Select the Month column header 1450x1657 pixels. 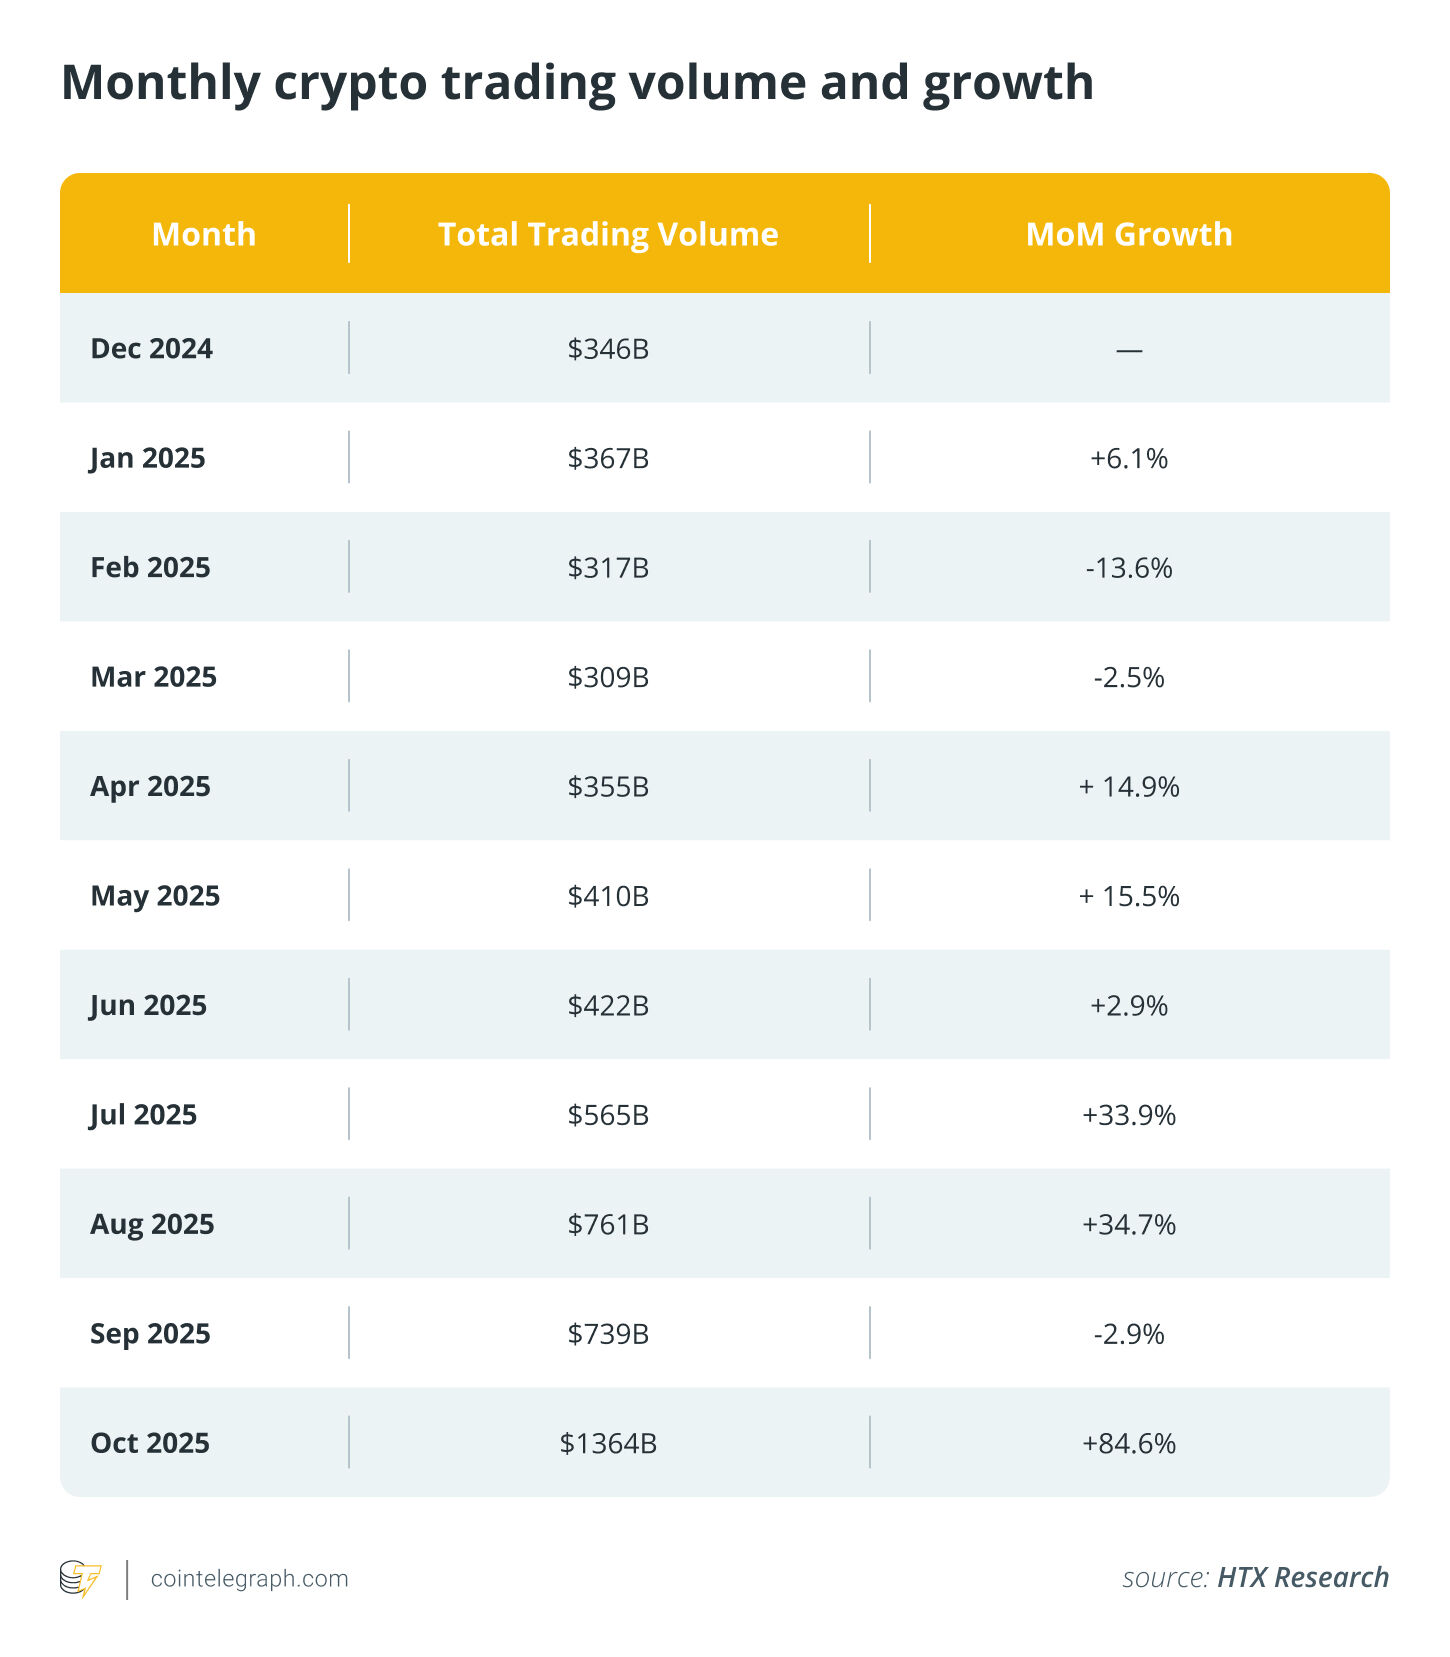tap(204, 234)
